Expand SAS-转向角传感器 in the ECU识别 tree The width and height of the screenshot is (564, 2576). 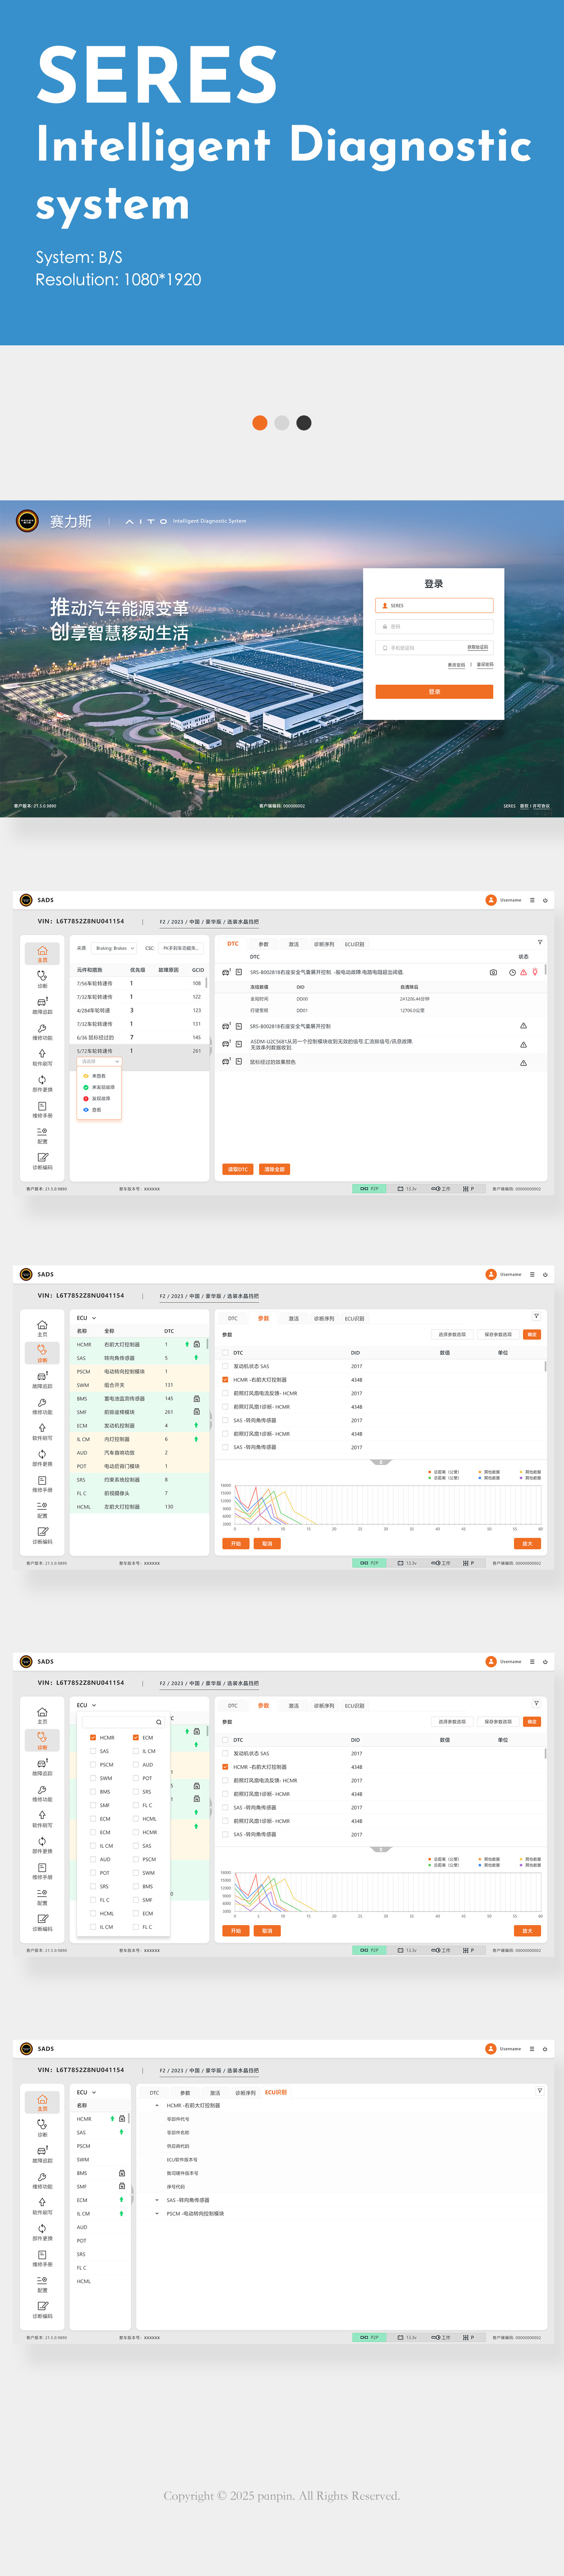(x=157, y=2200)
